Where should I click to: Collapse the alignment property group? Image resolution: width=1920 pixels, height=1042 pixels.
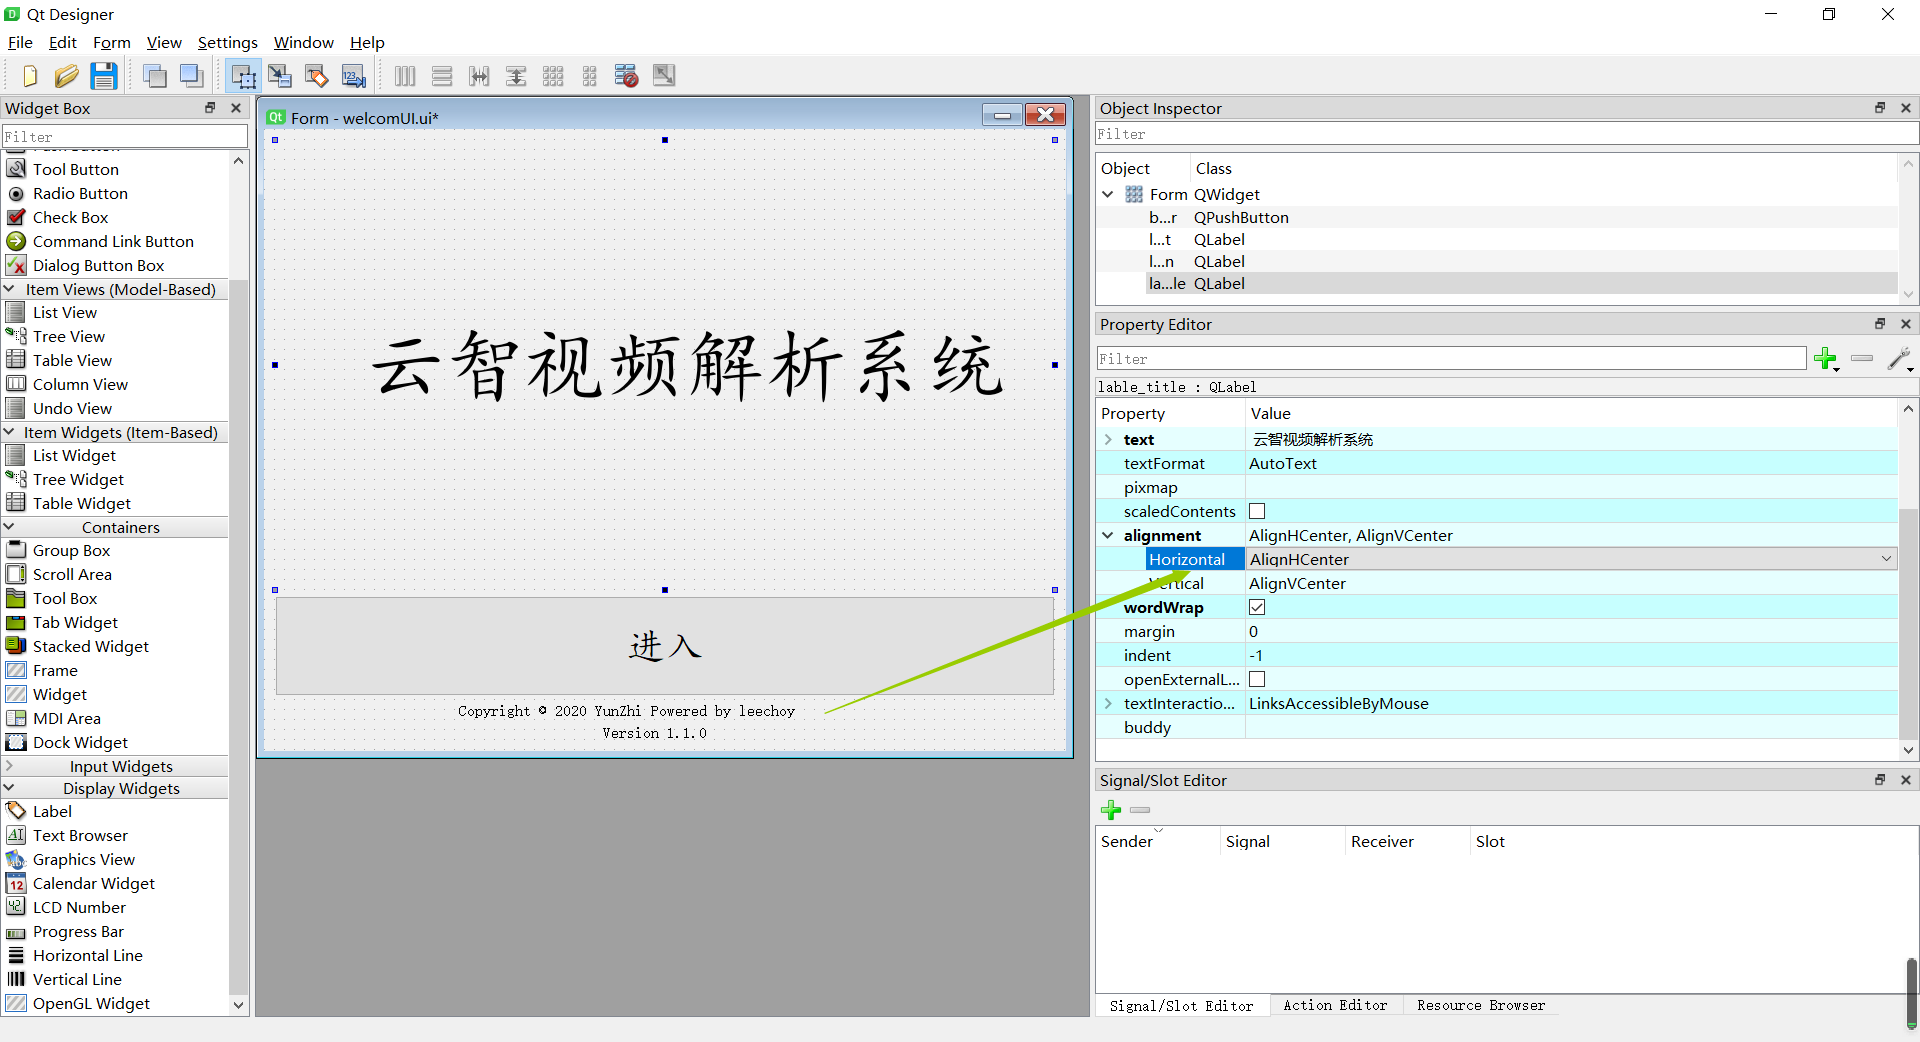tap(1108, 536)
